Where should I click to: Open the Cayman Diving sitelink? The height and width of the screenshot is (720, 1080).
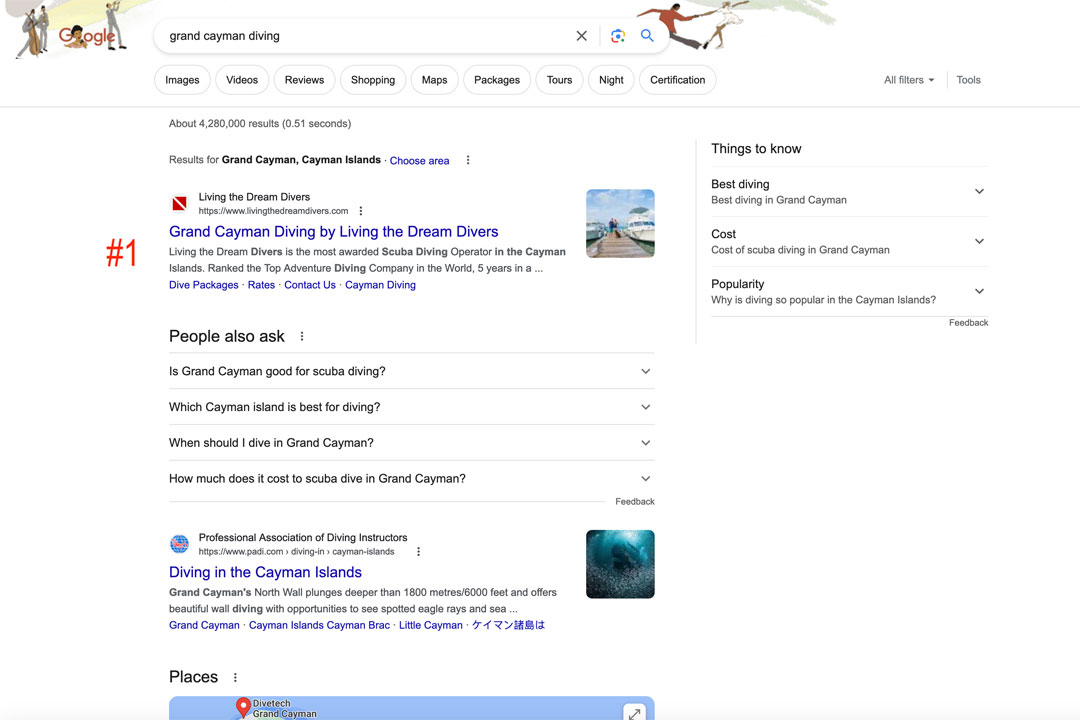pyautogui.click(x=380, y=285)
